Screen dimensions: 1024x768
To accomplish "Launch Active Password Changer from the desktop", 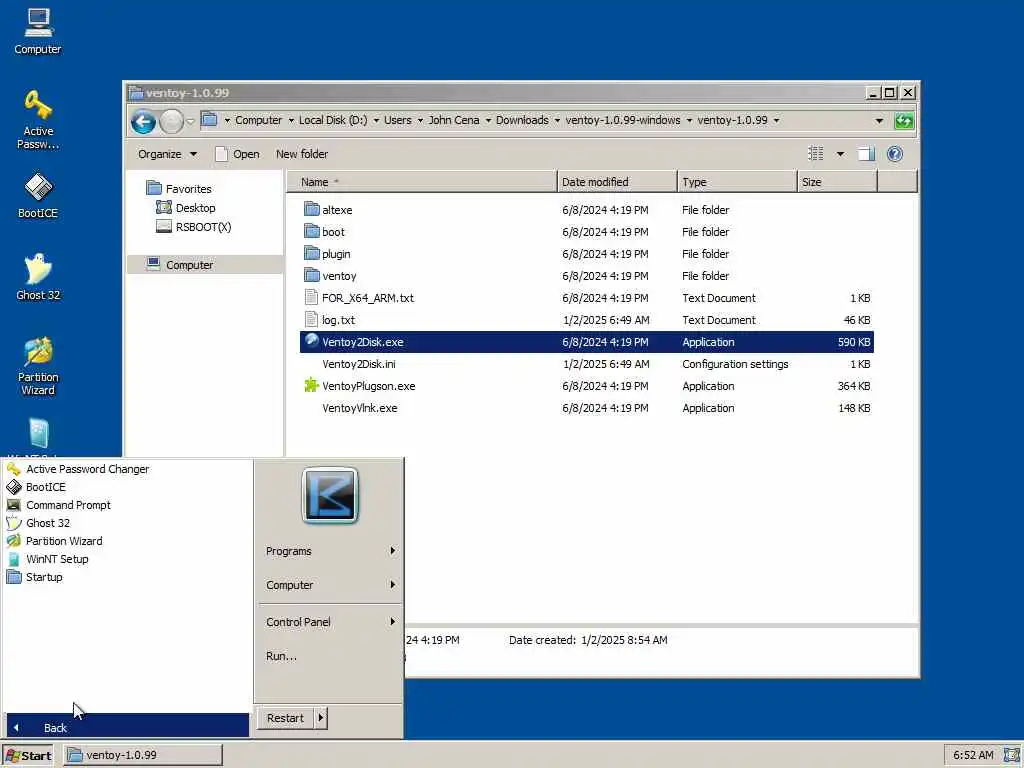I will [x=38, y=120].
